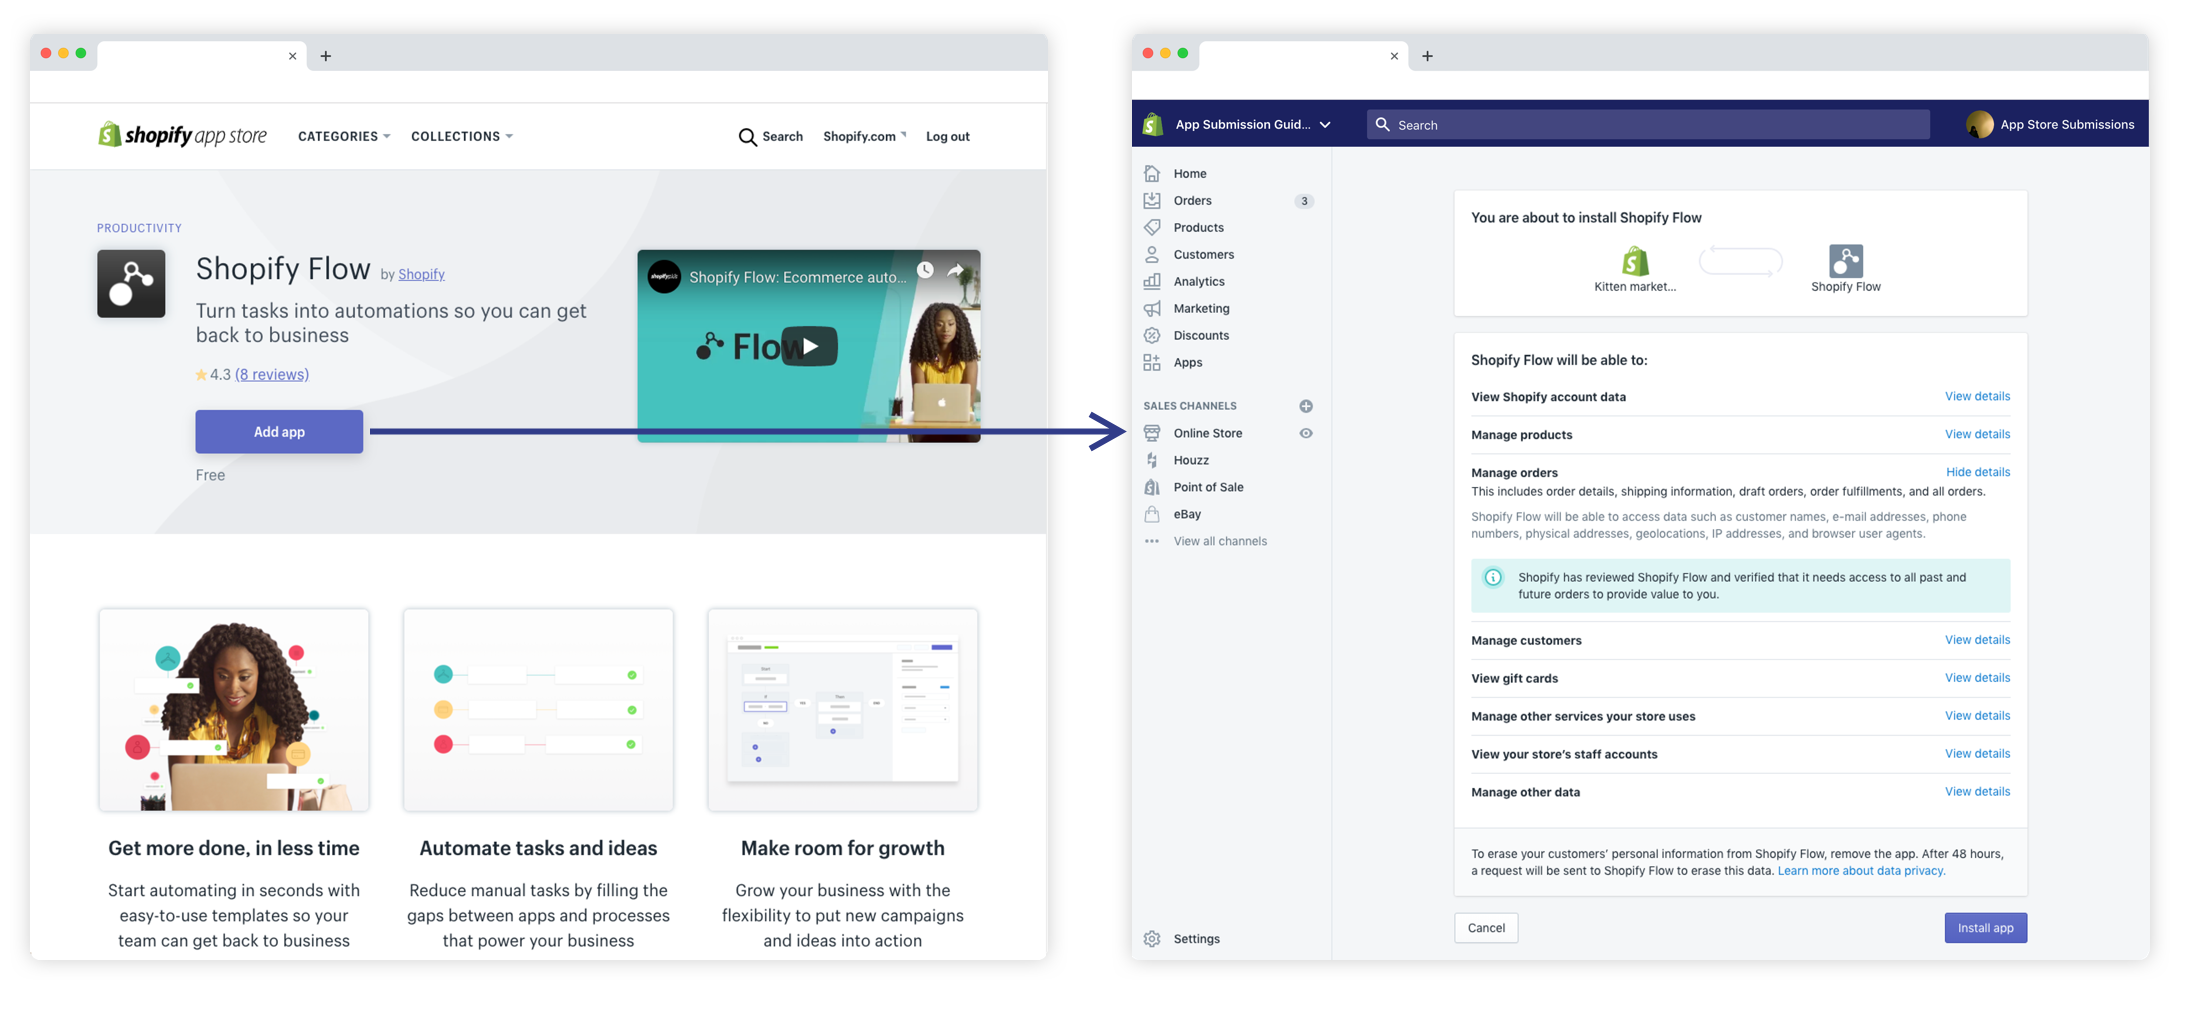Click the PRODUCTIVITY category label
The height and width of the screenshot is (1017, 2200).
click(x=139, y=228)
